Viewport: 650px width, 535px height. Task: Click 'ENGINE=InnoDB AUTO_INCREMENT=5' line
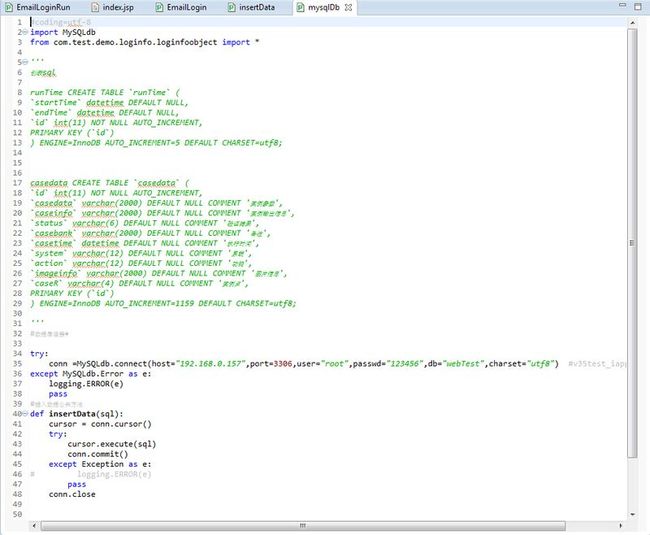[156, 143]
